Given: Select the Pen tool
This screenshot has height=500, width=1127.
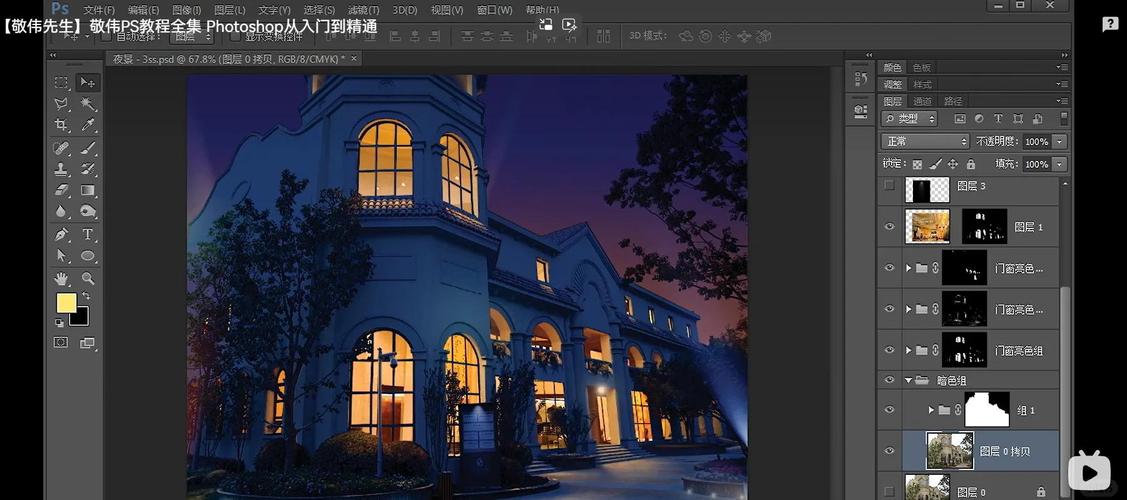Looking at the screenshot, I should tap(61, 235).
